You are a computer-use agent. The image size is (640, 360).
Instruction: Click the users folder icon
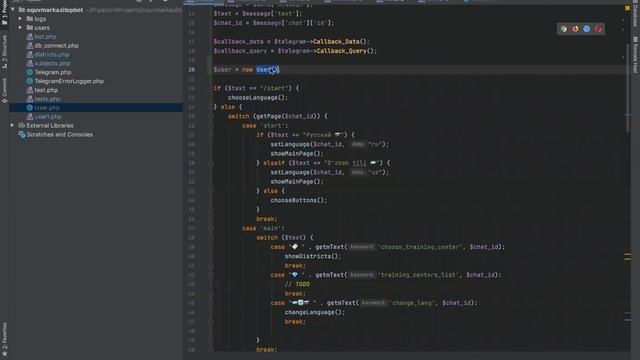click(x=29, y=28)
